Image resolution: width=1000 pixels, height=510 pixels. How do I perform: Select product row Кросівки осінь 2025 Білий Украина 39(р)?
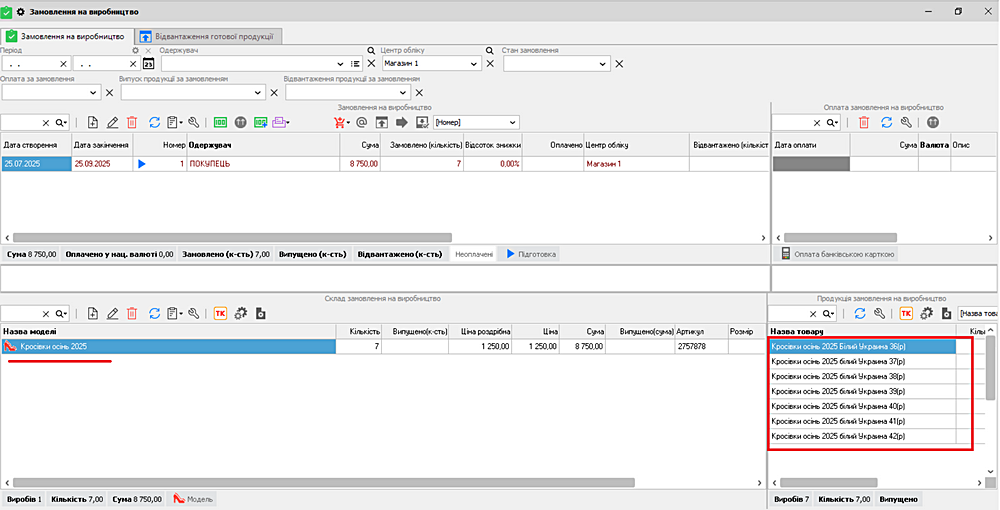(x=861, y=392)
